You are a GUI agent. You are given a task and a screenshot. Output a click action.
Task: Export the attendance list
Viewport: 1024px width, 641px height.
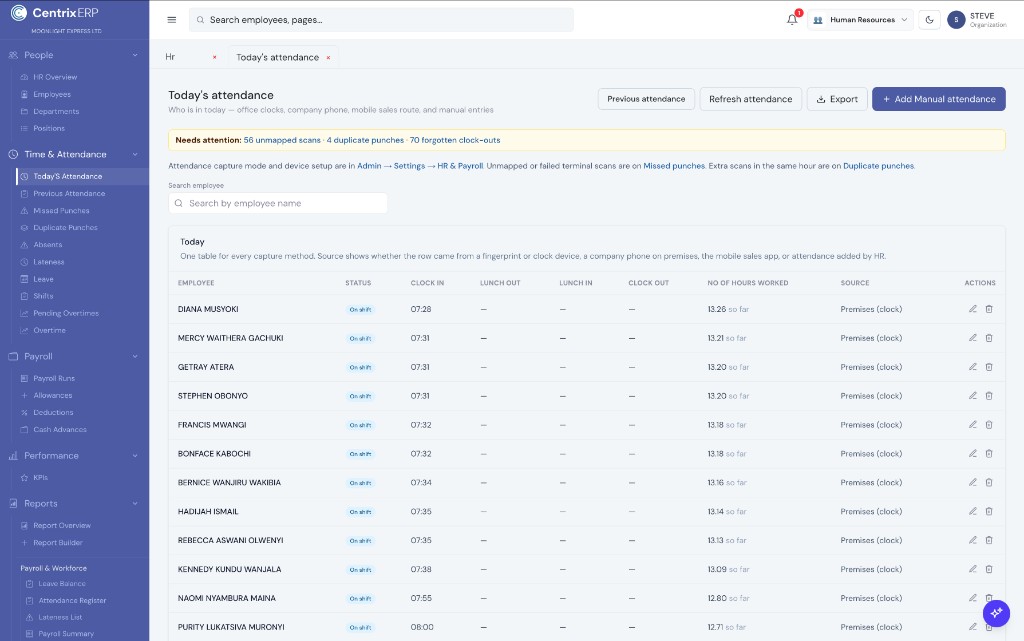tap(837, 99)
